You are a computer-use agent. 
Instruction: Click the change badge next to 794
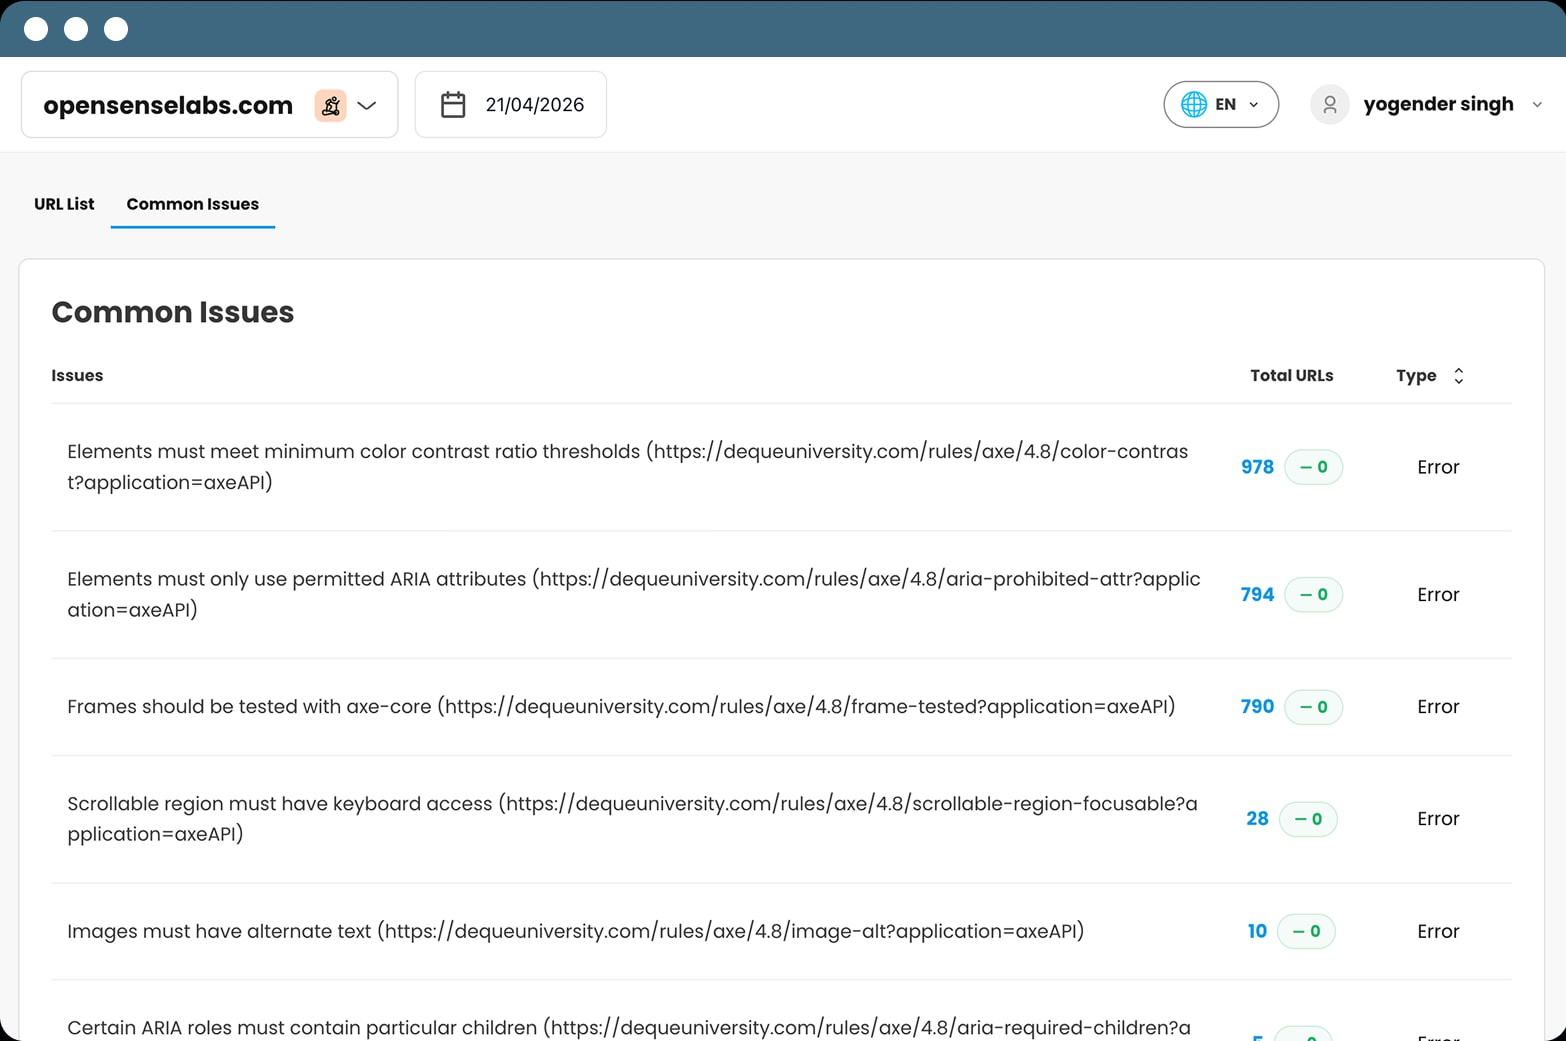(x=1313, y=594)
